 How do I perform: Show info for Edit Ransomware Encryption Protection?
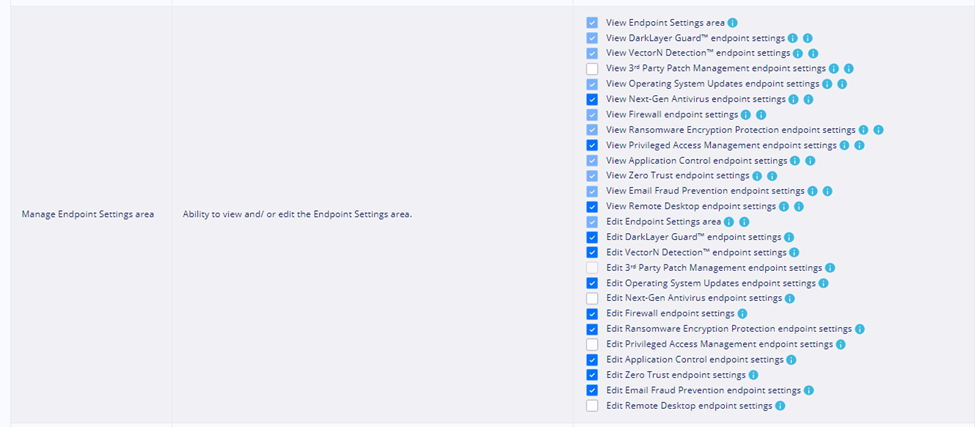coord(859,329)
